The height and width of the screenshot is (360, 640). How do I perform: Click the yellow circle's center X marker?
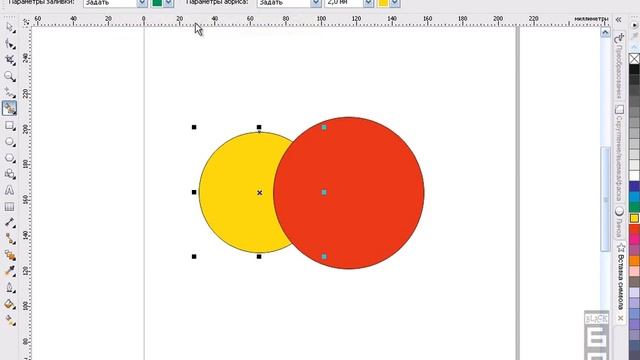tap(260, 193)
